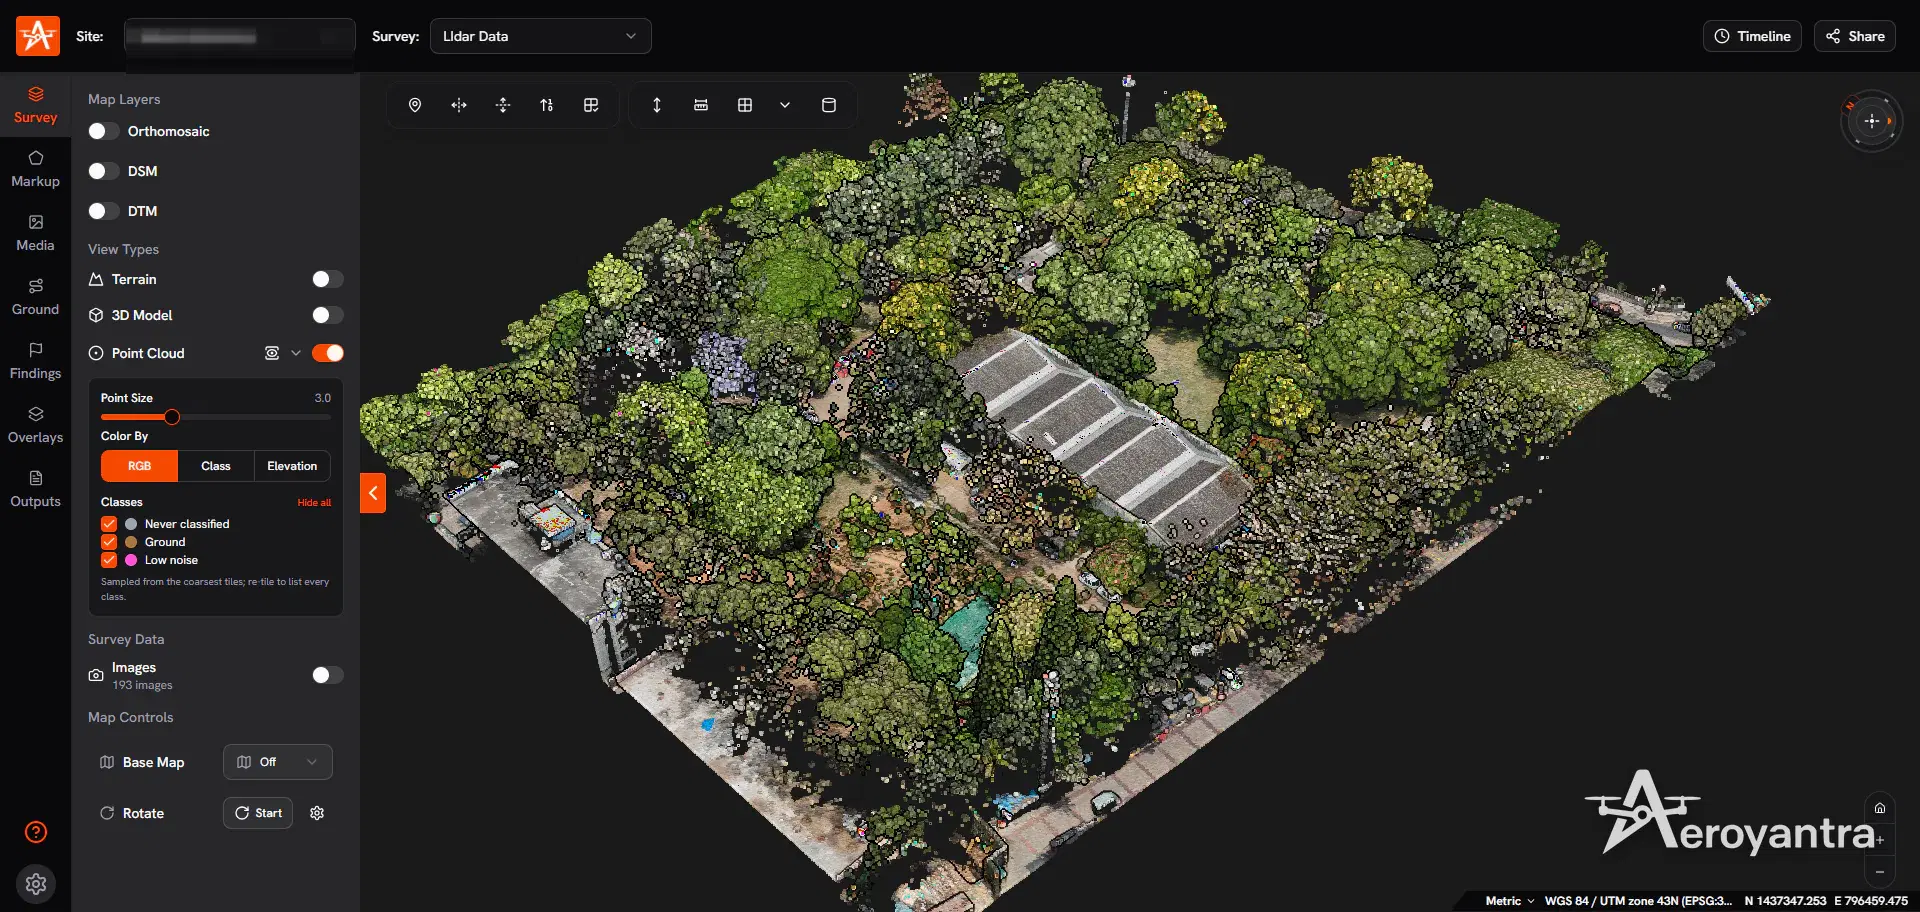Viewport: 1920px width, 912px height.
Task: Toggle the survey Images switch
Action: [x=328, y=675]
